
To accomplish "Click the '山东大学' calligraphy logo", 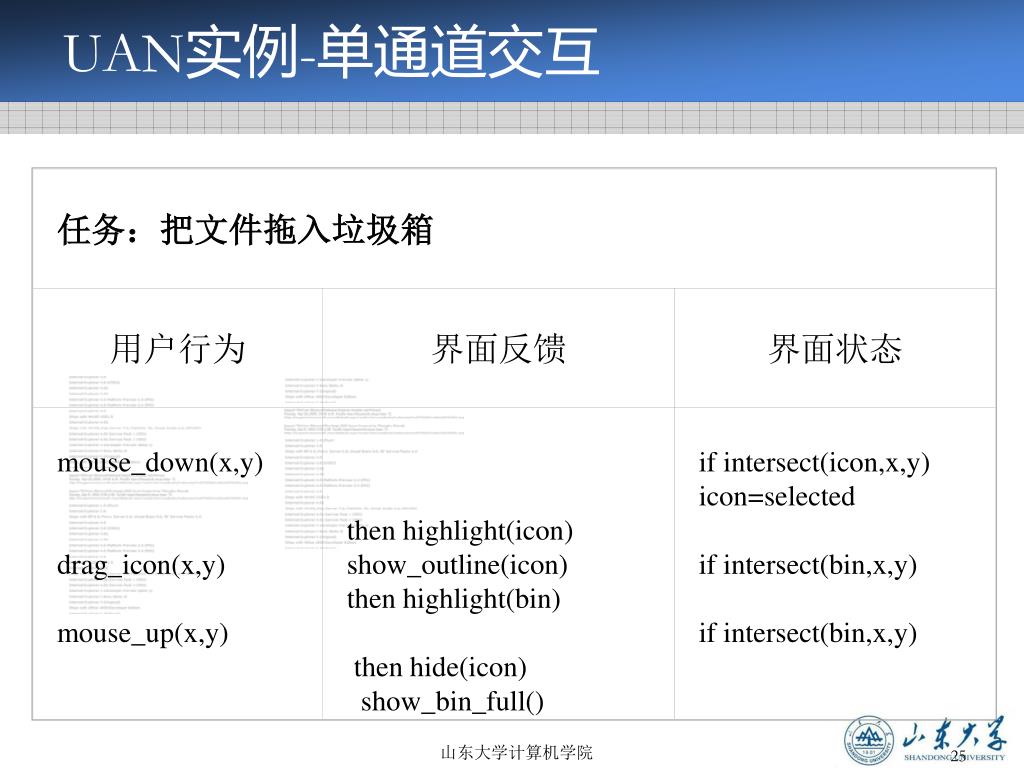I will tap(954, 734).
